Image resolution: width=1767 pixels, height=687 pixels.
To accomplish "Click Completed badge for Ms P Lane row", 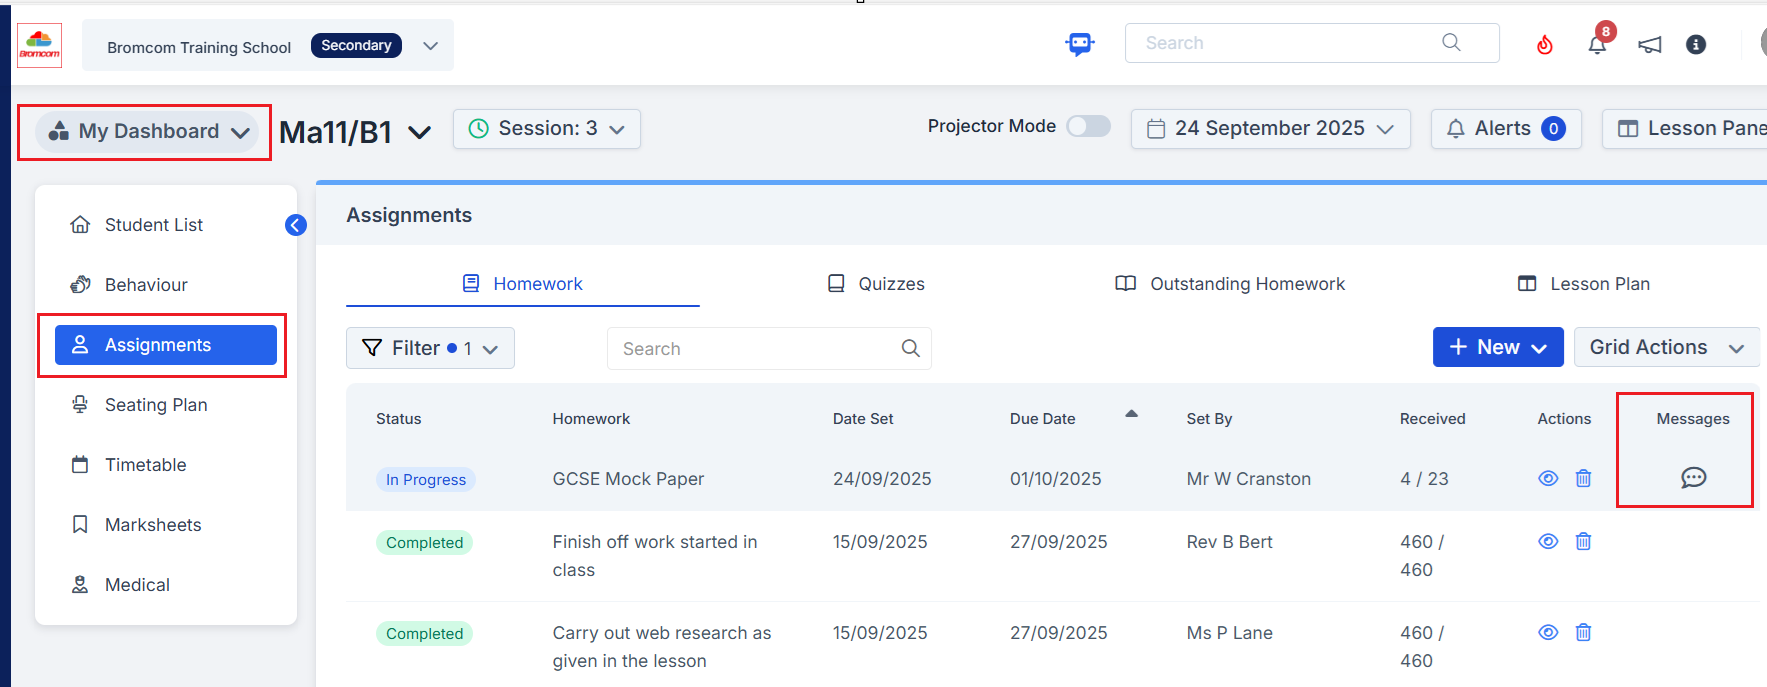I will pos(424,634).
